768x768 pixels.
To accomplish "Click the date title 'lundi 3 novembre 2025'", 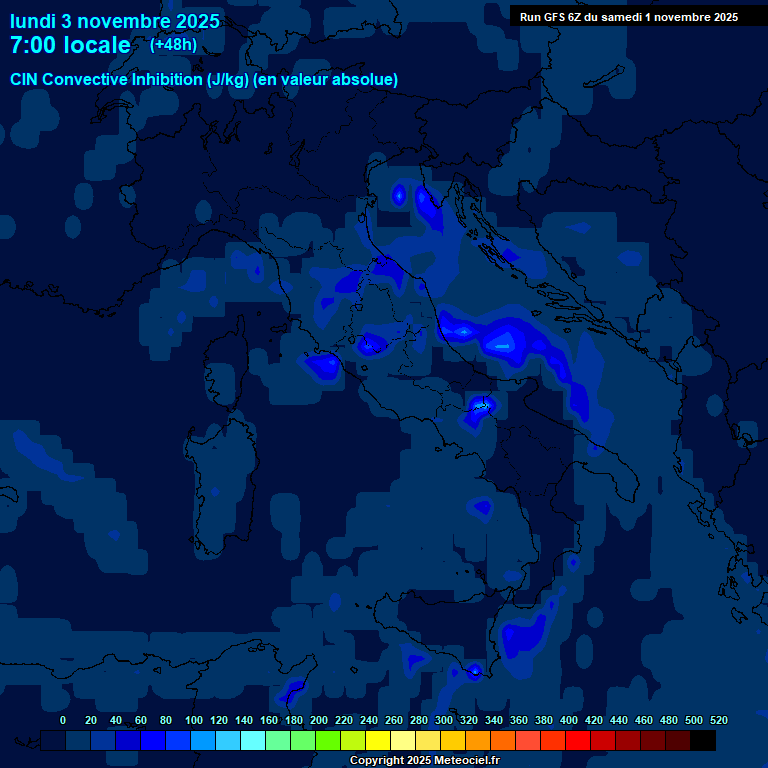I will [115, 21].
